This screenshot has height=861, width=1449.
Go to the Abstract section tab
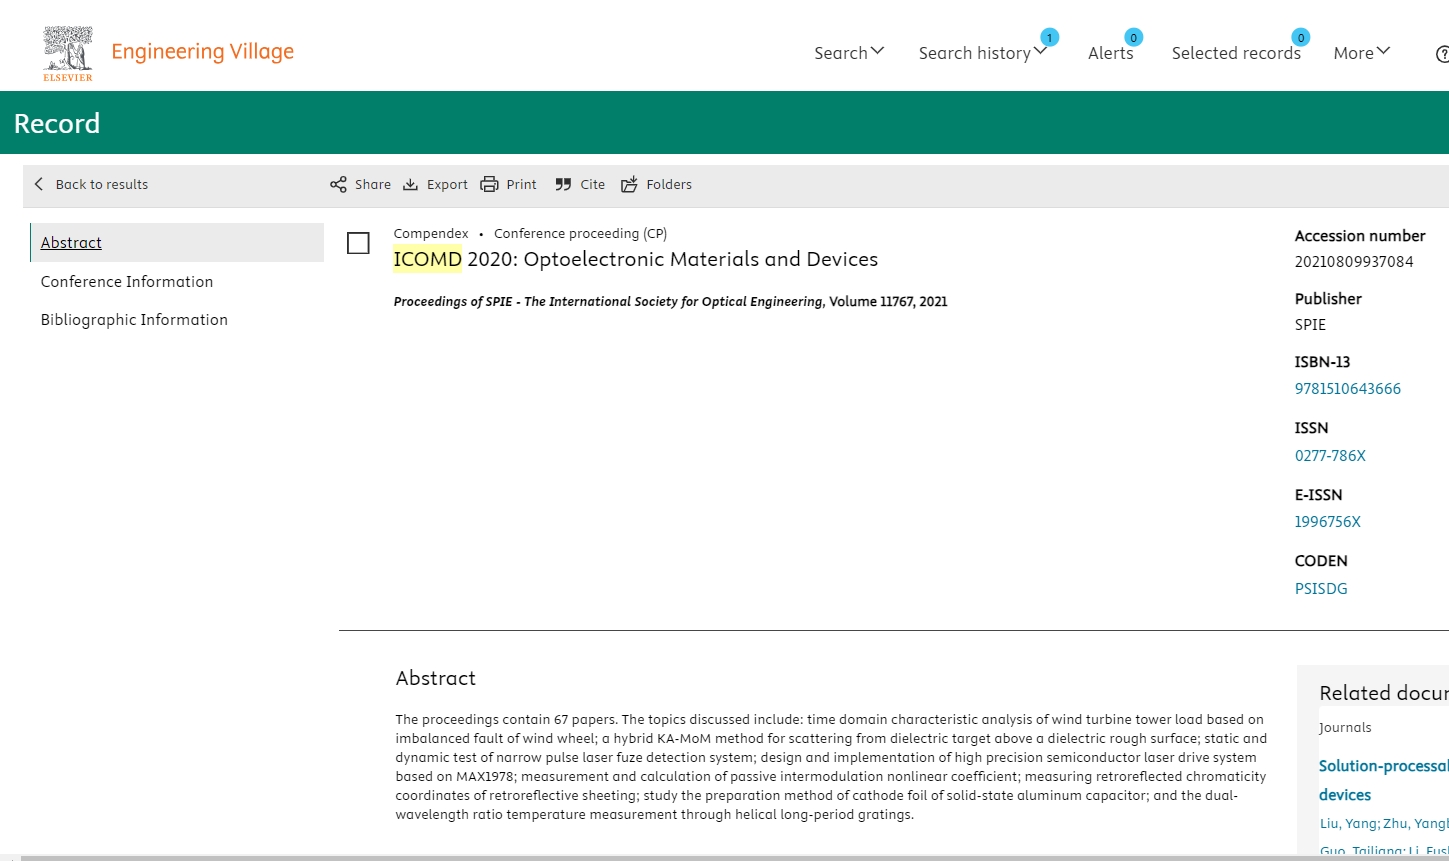[x=177, y=242]
